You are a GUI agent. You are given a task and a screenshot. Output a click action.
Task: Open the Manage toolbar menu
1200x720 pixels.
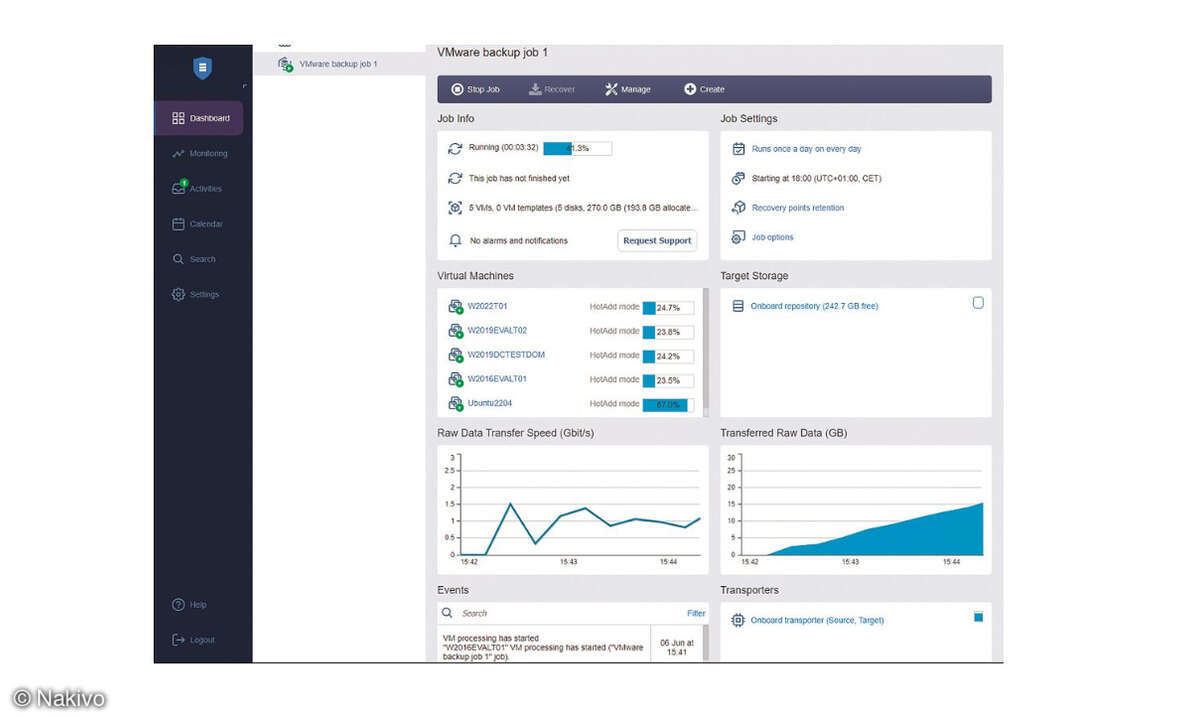click(x=628, y=89)
